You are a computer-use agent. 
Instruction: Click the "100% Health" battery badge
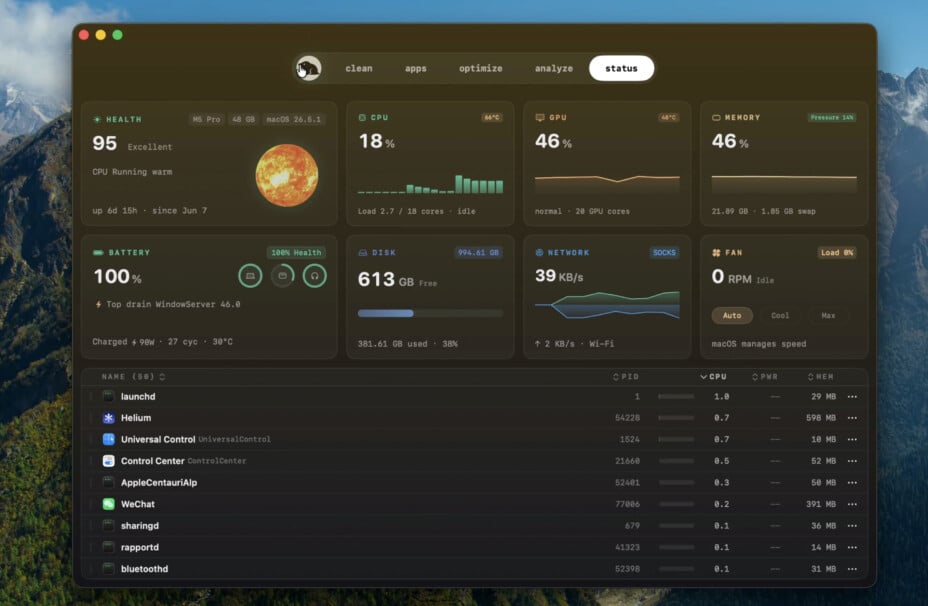click(x=296, y=253)
